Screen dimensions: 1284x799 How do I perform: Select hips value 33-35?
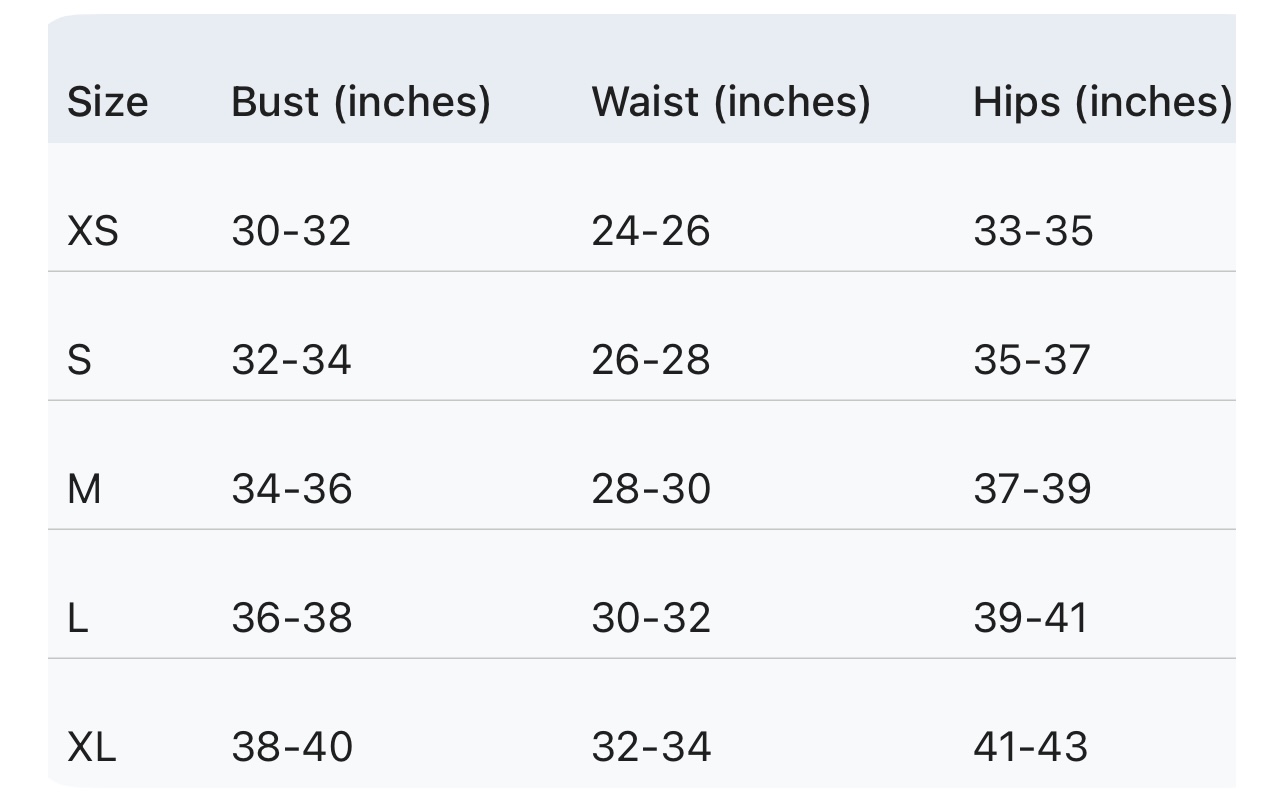pos(1033,231)
